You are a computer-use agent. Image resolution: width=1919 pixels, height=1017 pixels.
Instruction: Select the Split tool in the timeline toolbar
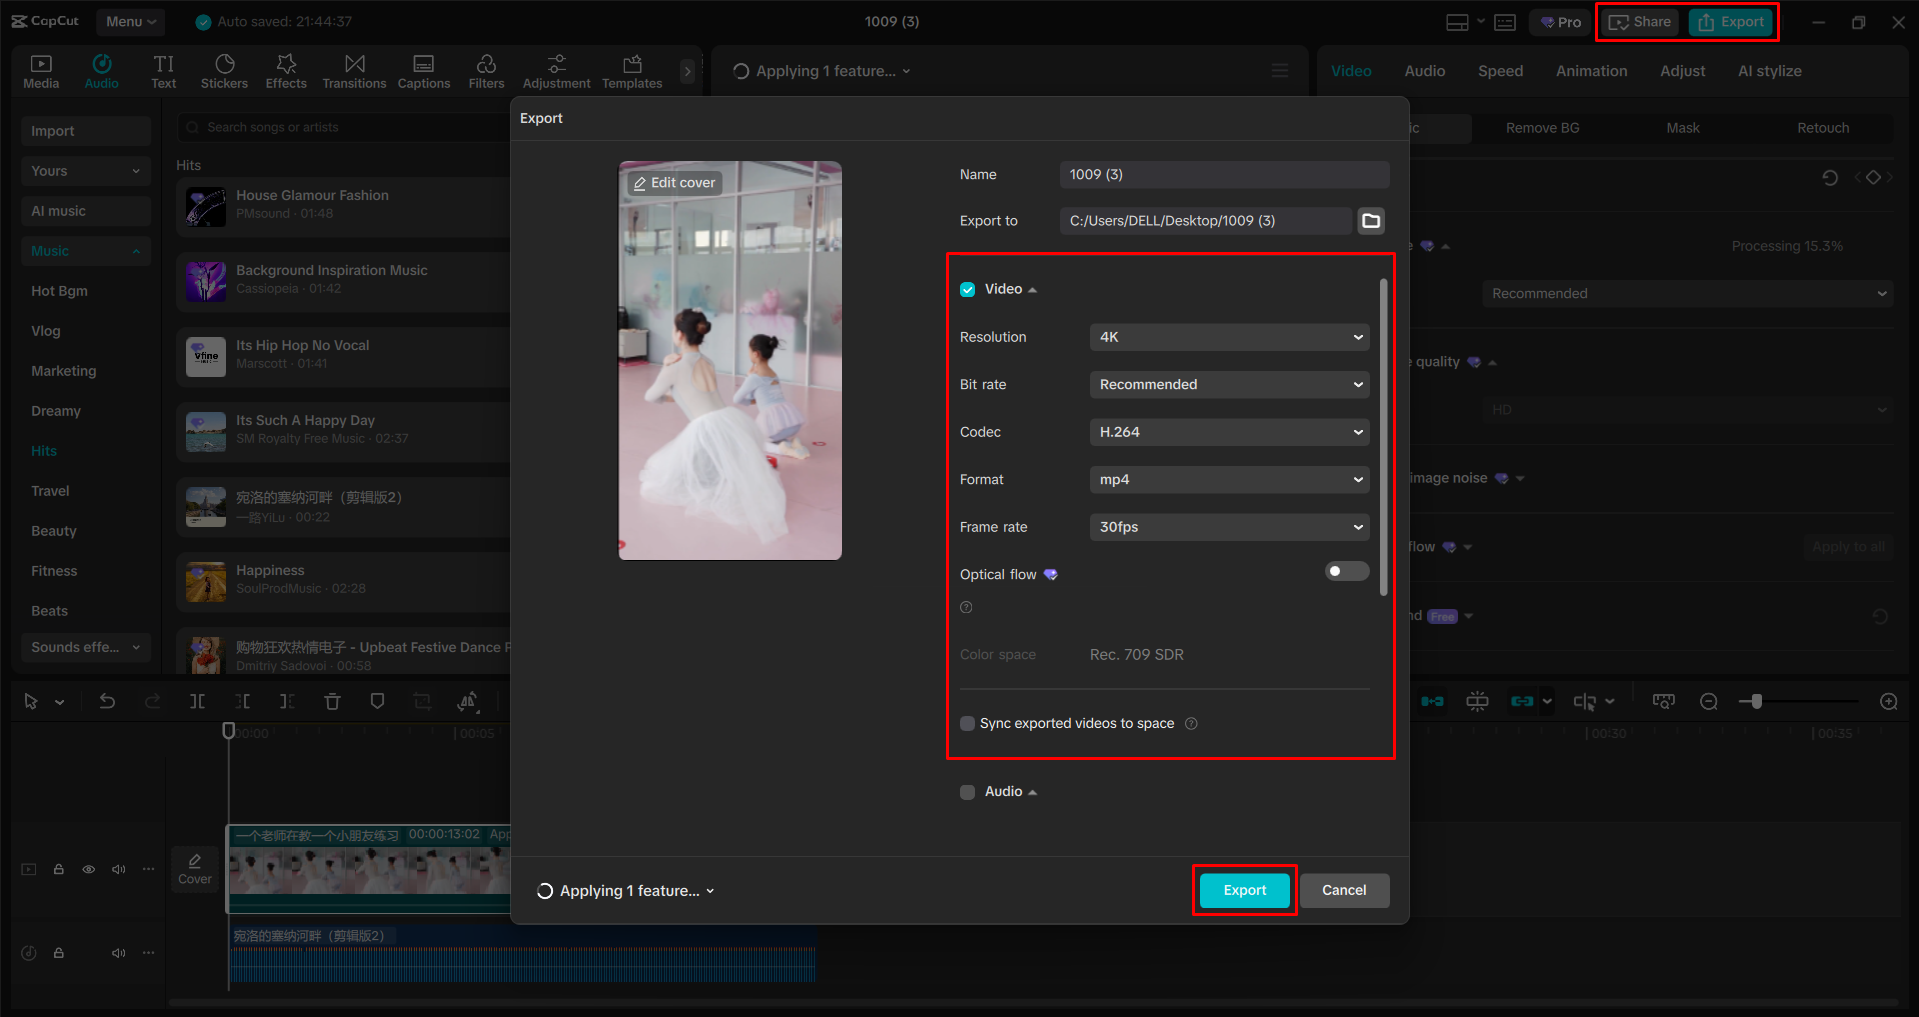(x=197, y=701)
